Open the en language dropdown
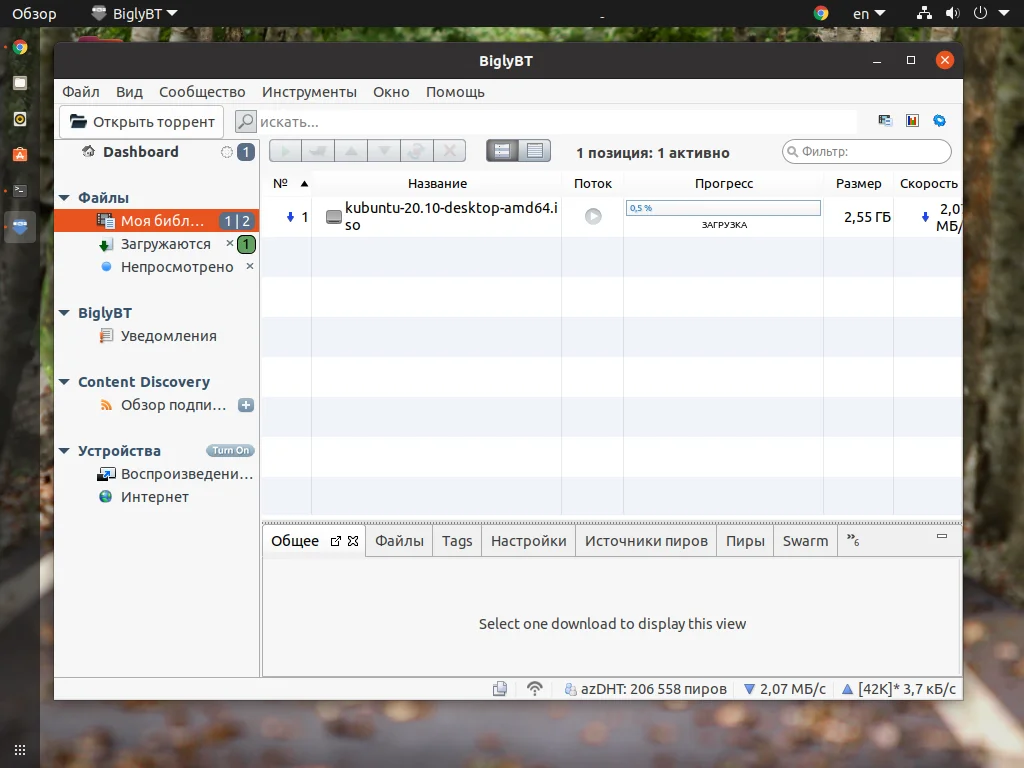1024x768 pixels. [869, 13]
